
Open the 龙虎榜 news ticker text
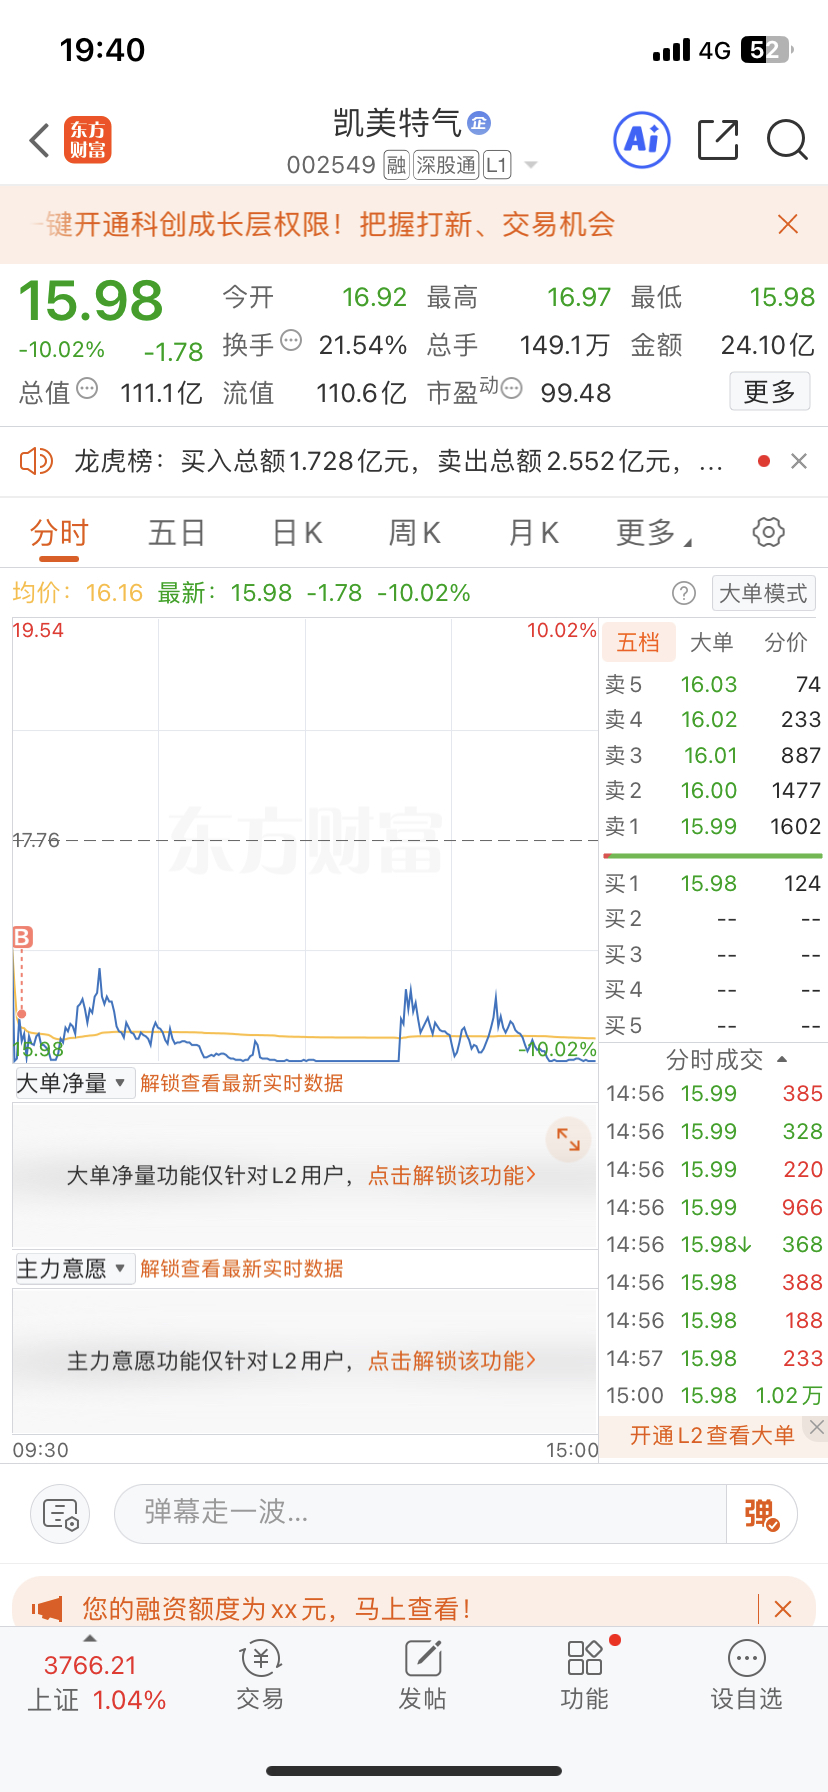point(398,461)
